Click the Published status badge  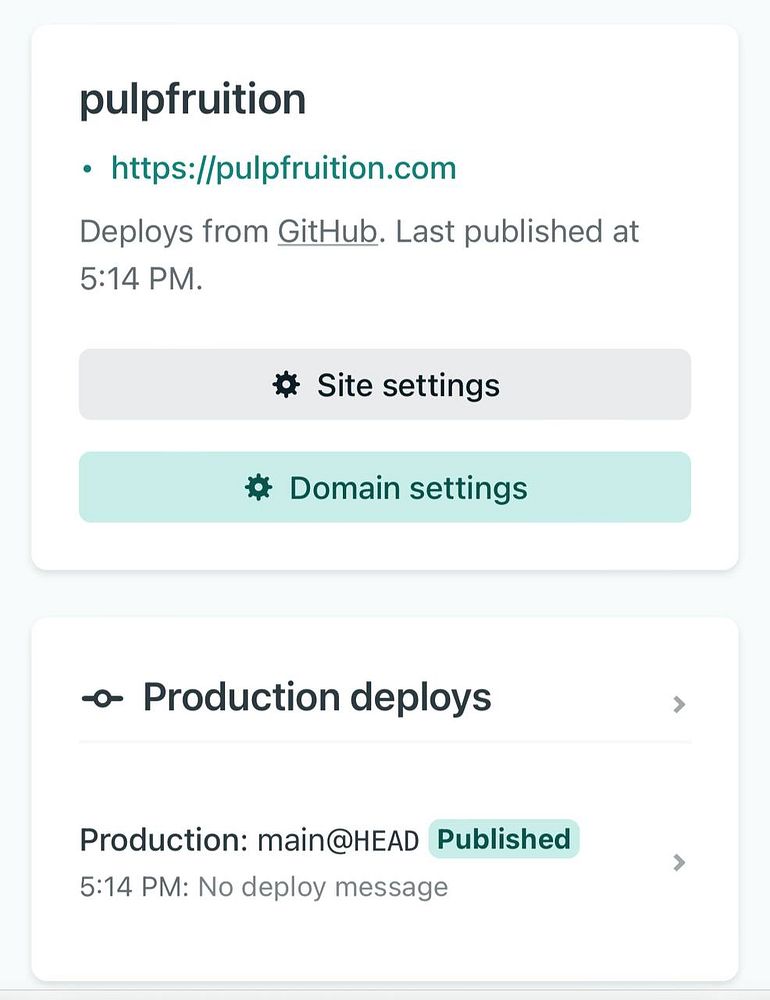pyautogui.click(x=503, y=839)
